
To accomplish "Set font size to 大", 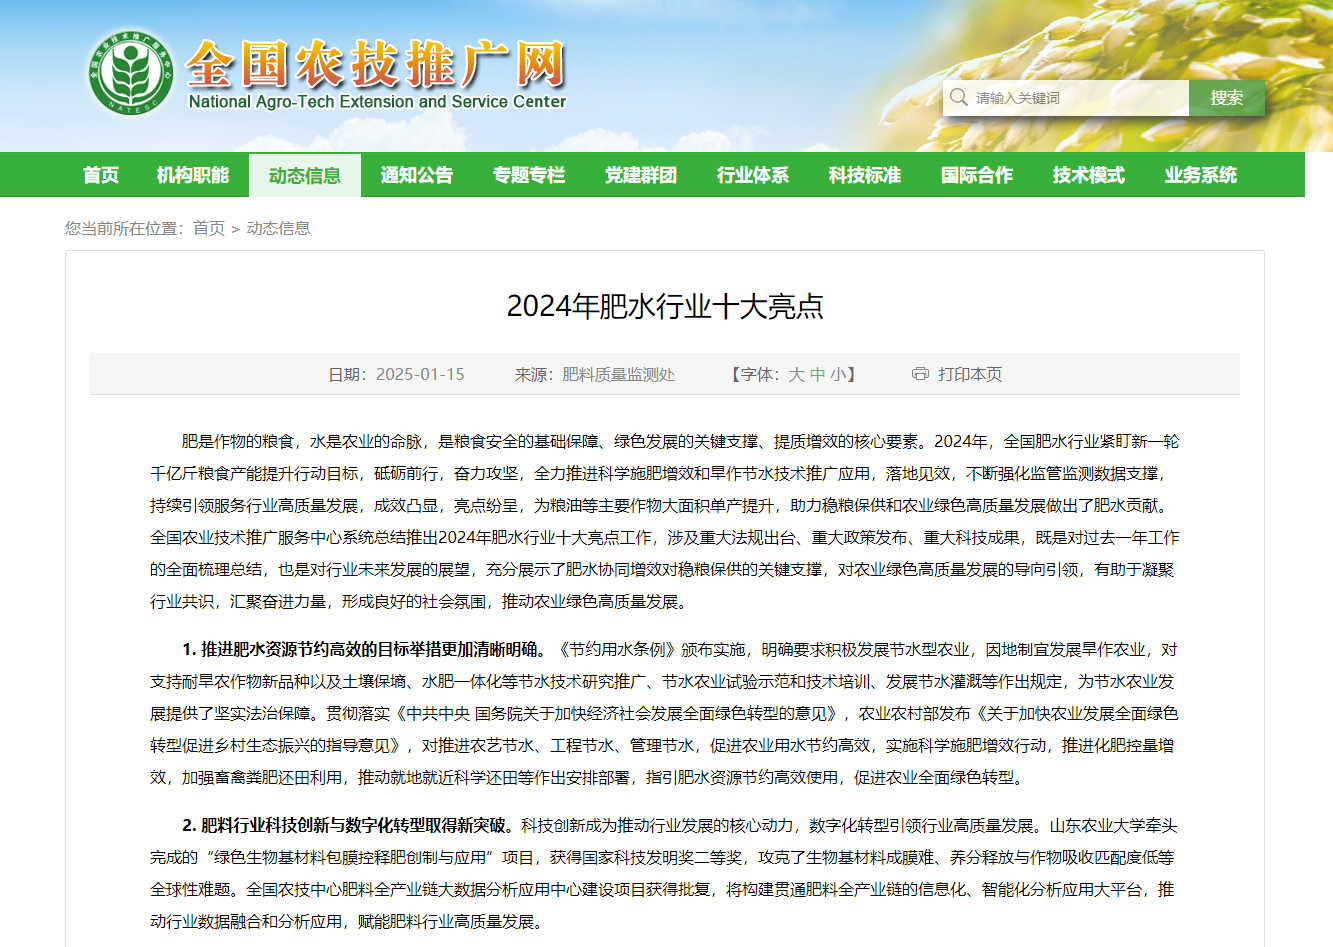I will 796,374.
